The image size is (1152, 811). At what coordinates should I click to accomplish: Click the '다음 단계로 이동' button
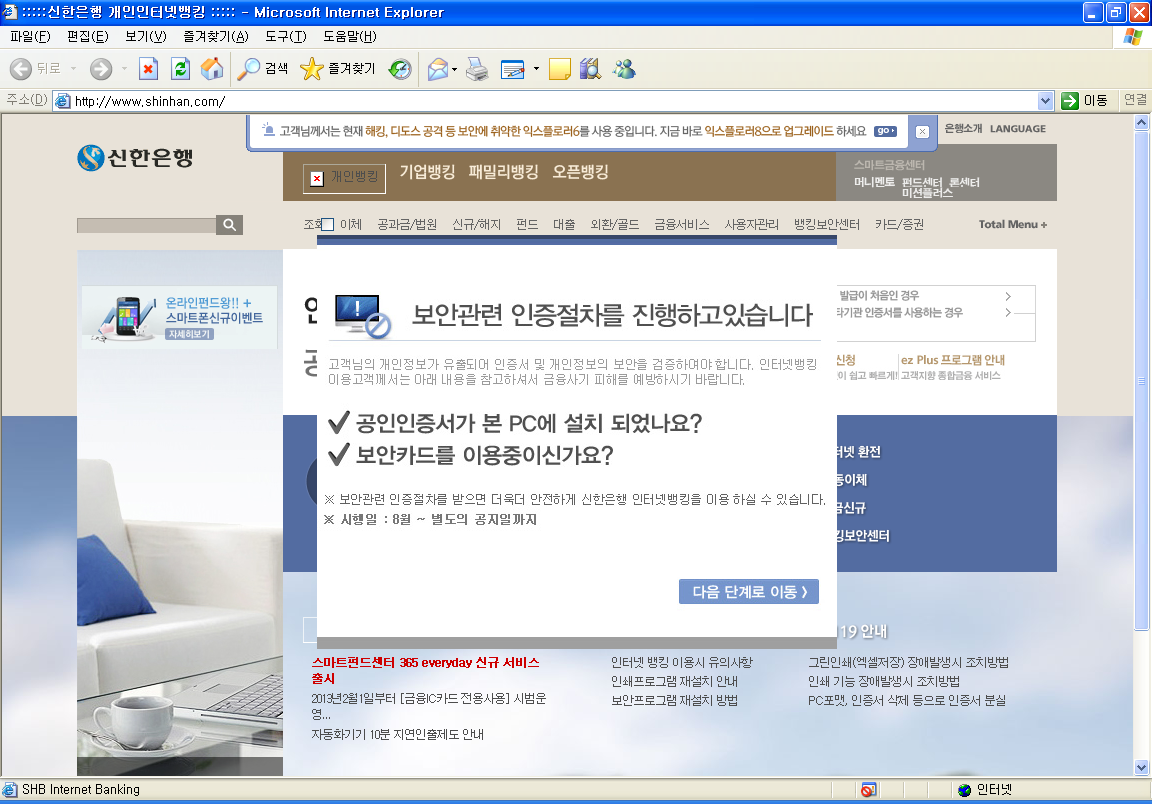pyautogui.click(x=749, y=592)
